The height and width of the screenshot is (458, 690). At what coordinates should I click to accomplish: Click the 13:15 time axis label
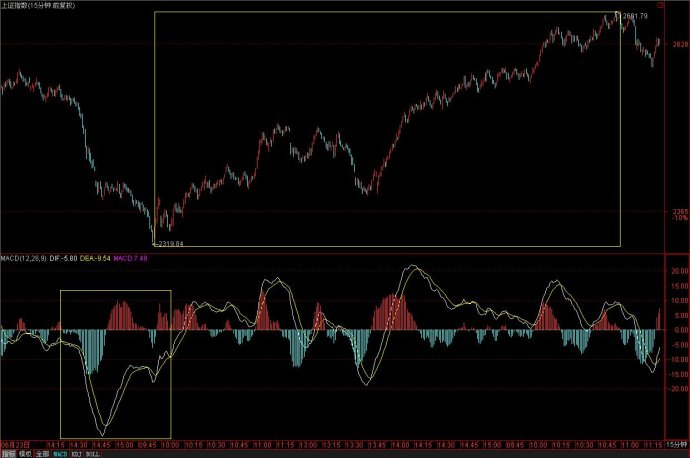tap(331, 445)
